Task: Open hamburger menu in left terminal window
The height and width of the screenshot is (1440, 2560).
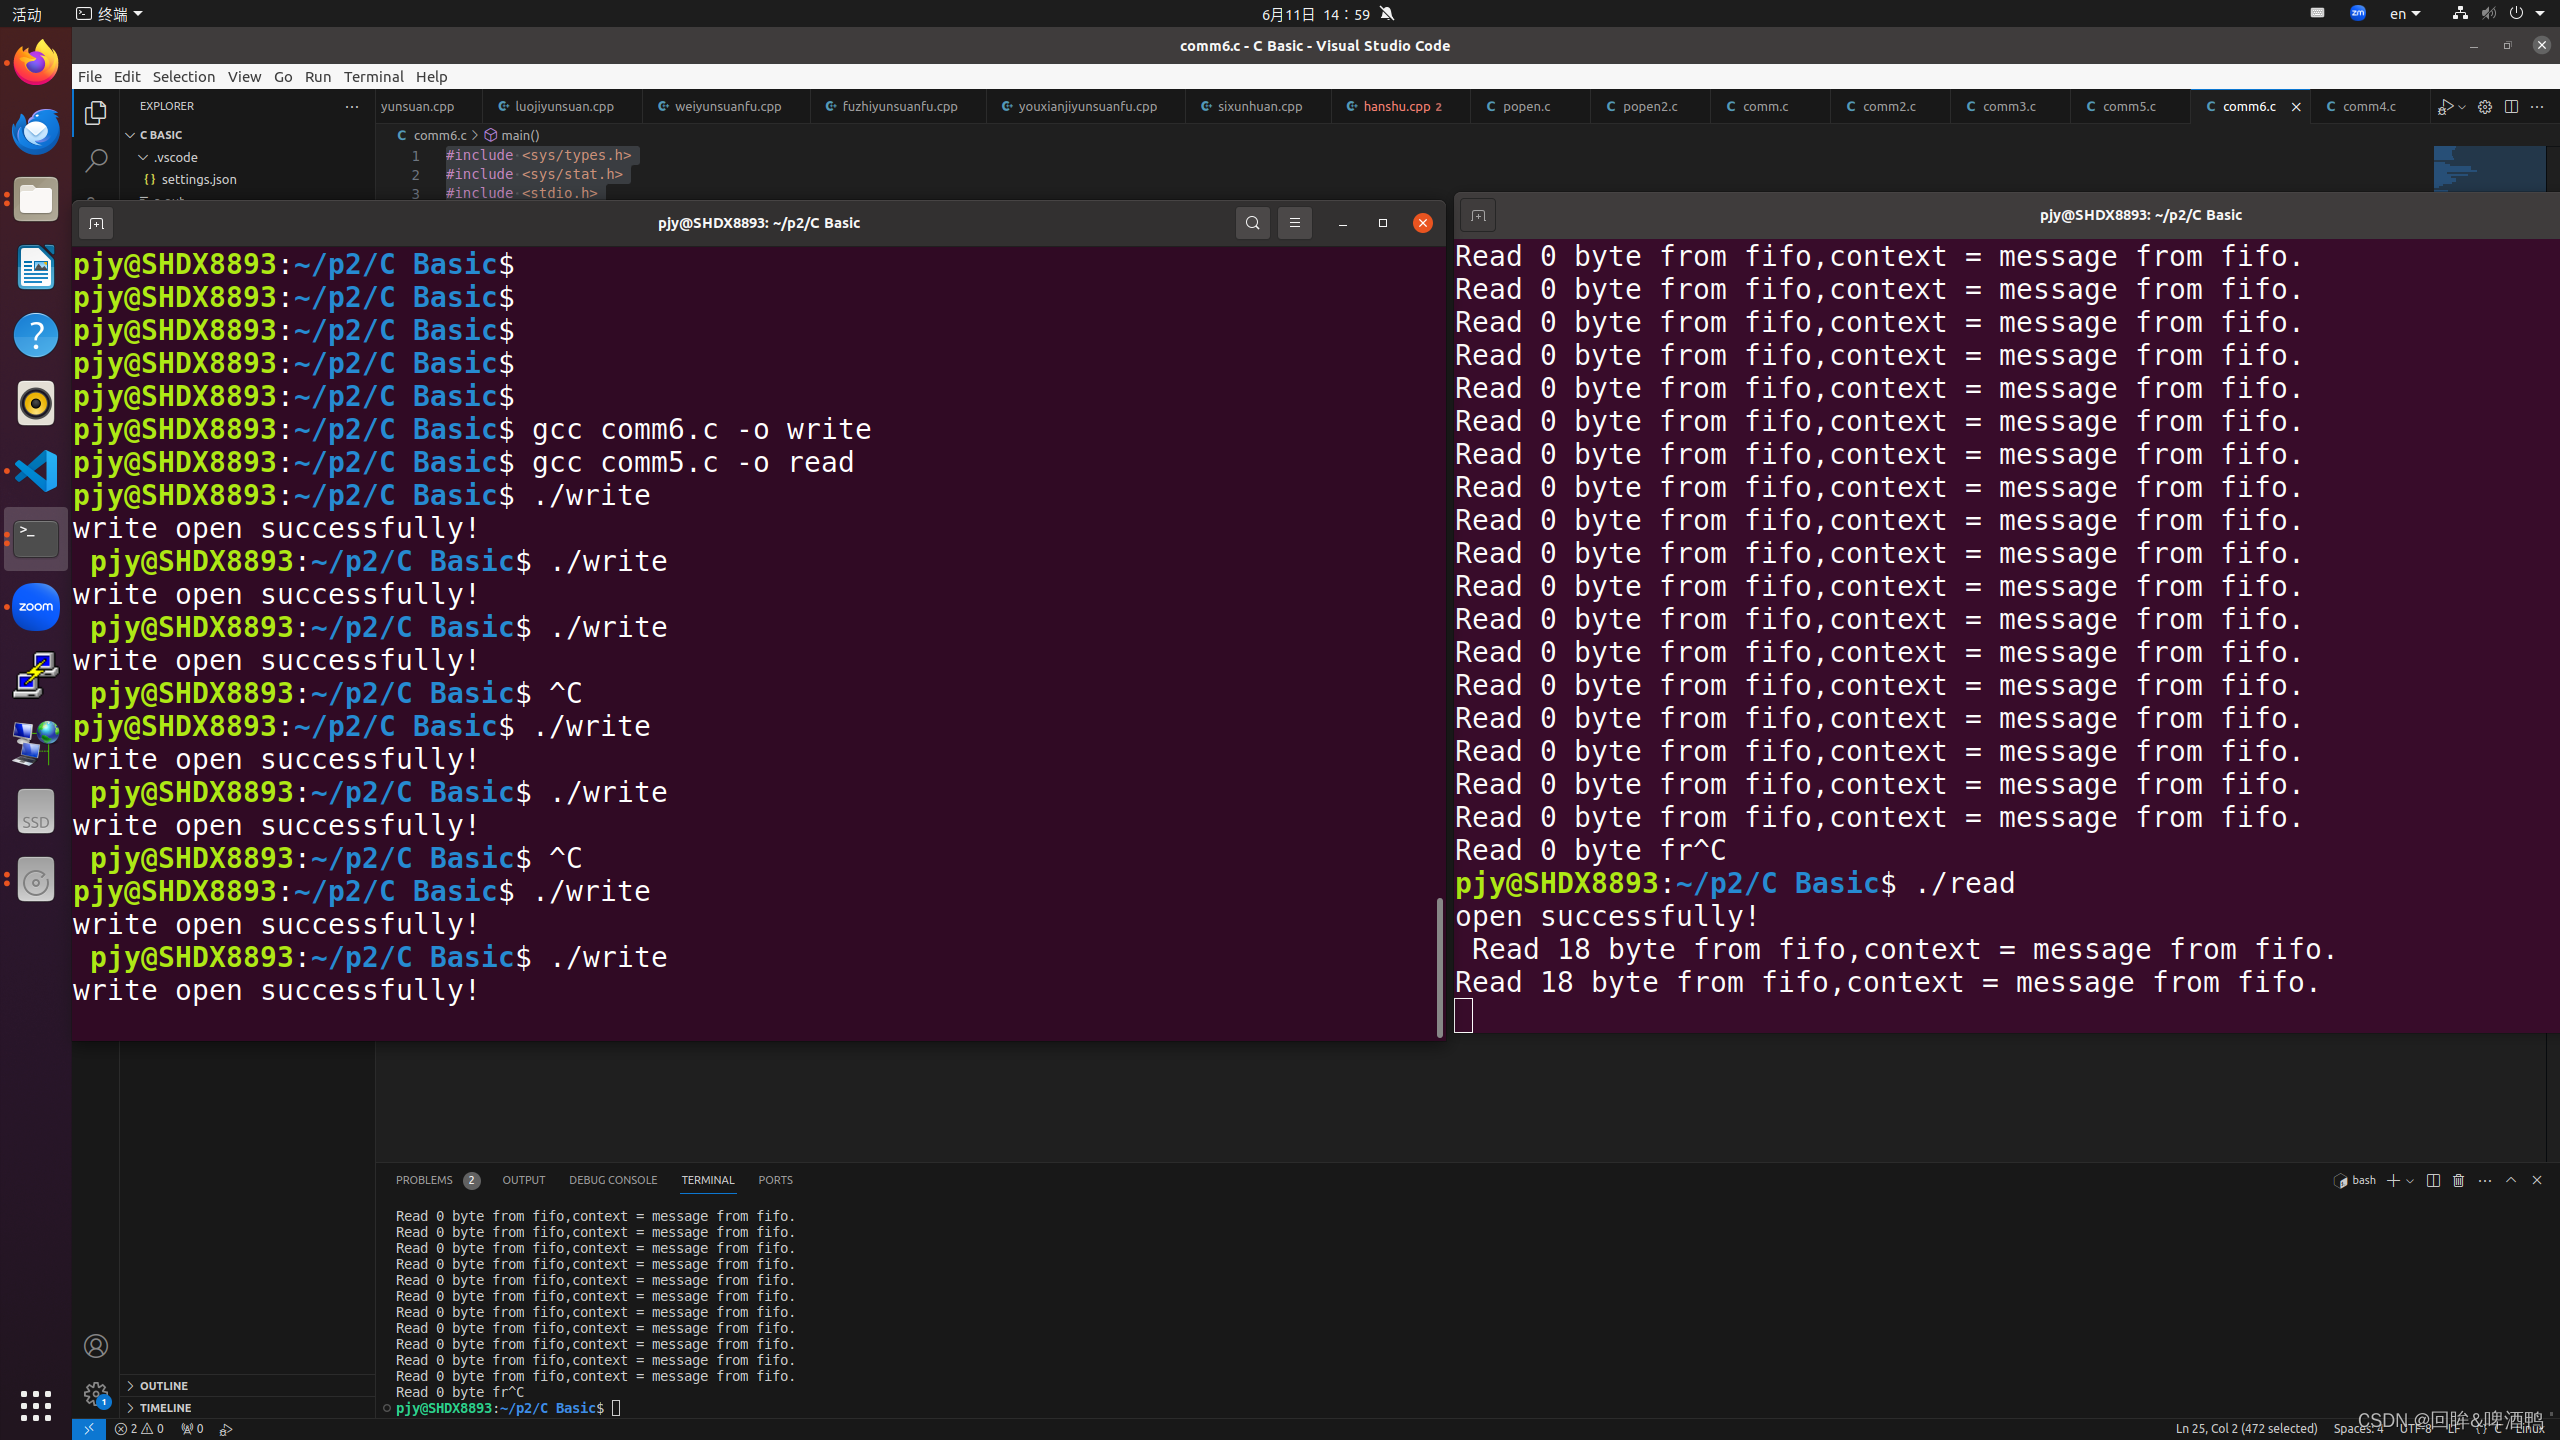Action: tap(1295, 223)
